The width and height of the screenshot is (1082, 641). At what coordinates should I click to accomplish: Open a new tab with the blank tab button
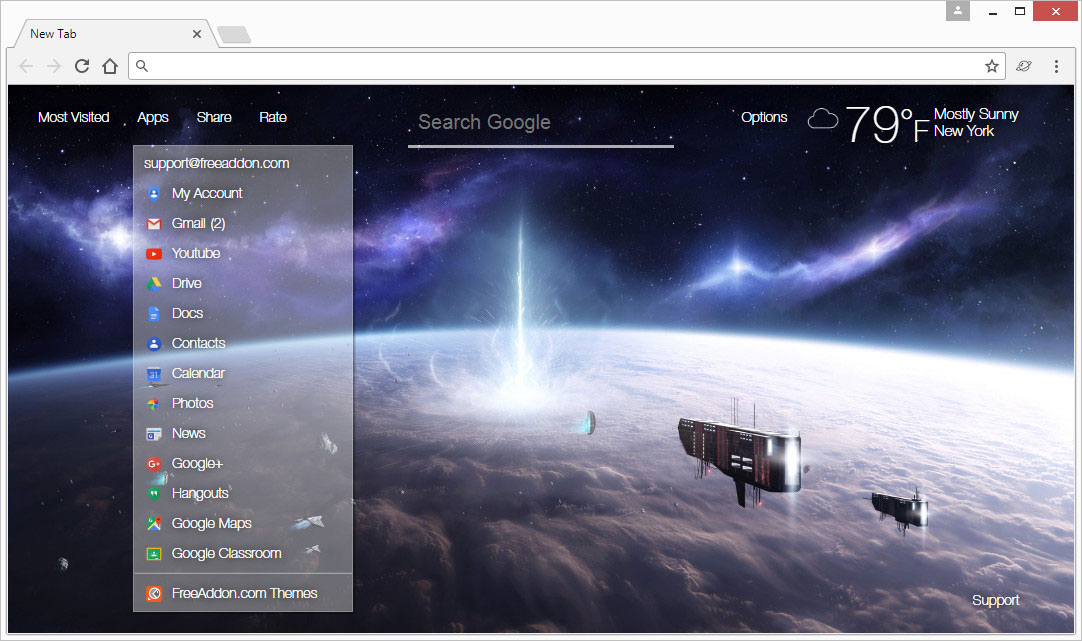pos(234,34)
